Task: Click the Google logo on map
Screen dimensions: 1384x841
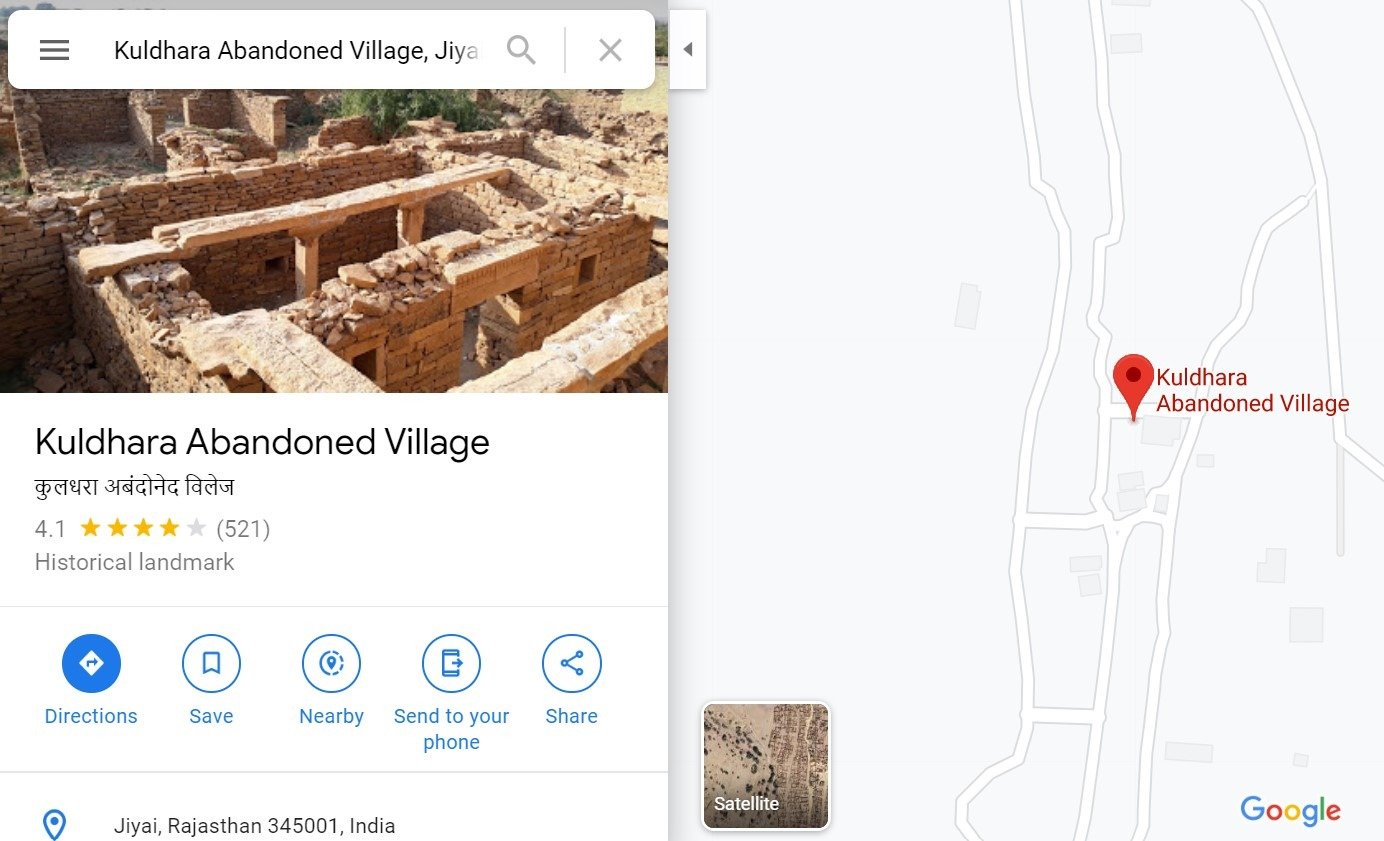Action: (1290, 810)
